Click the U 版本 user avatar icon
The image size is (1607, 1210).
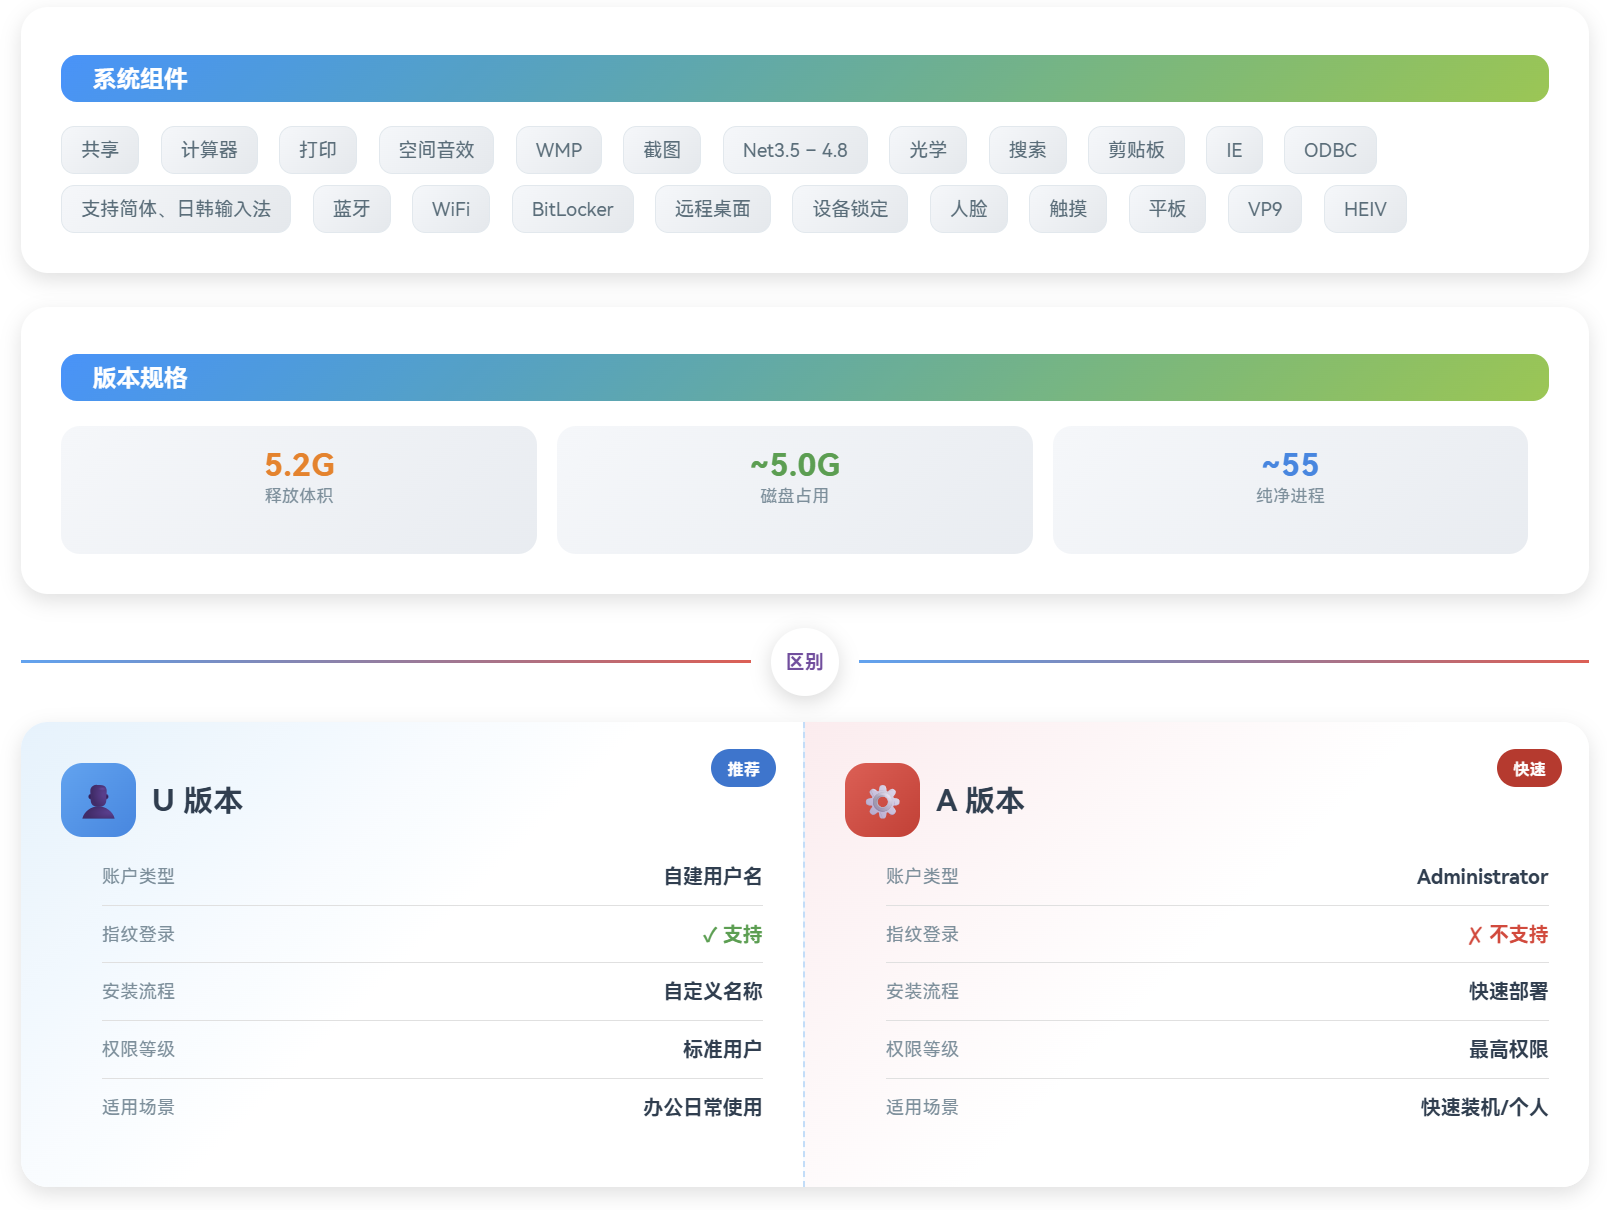[x=98, y=800]
